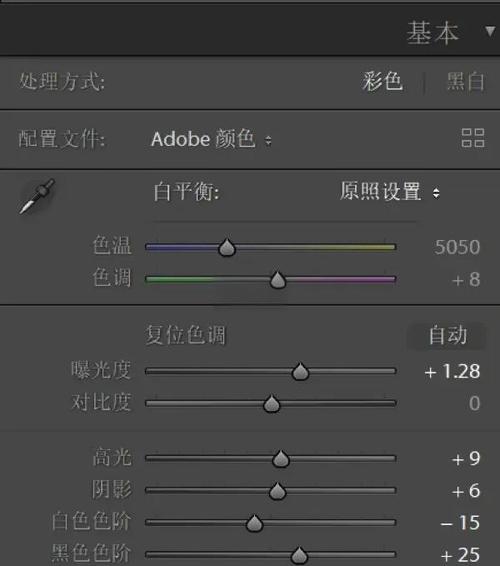Click the 自动 tone button
This screenshot has width=500, height=566.
click(x=447, y=336)
